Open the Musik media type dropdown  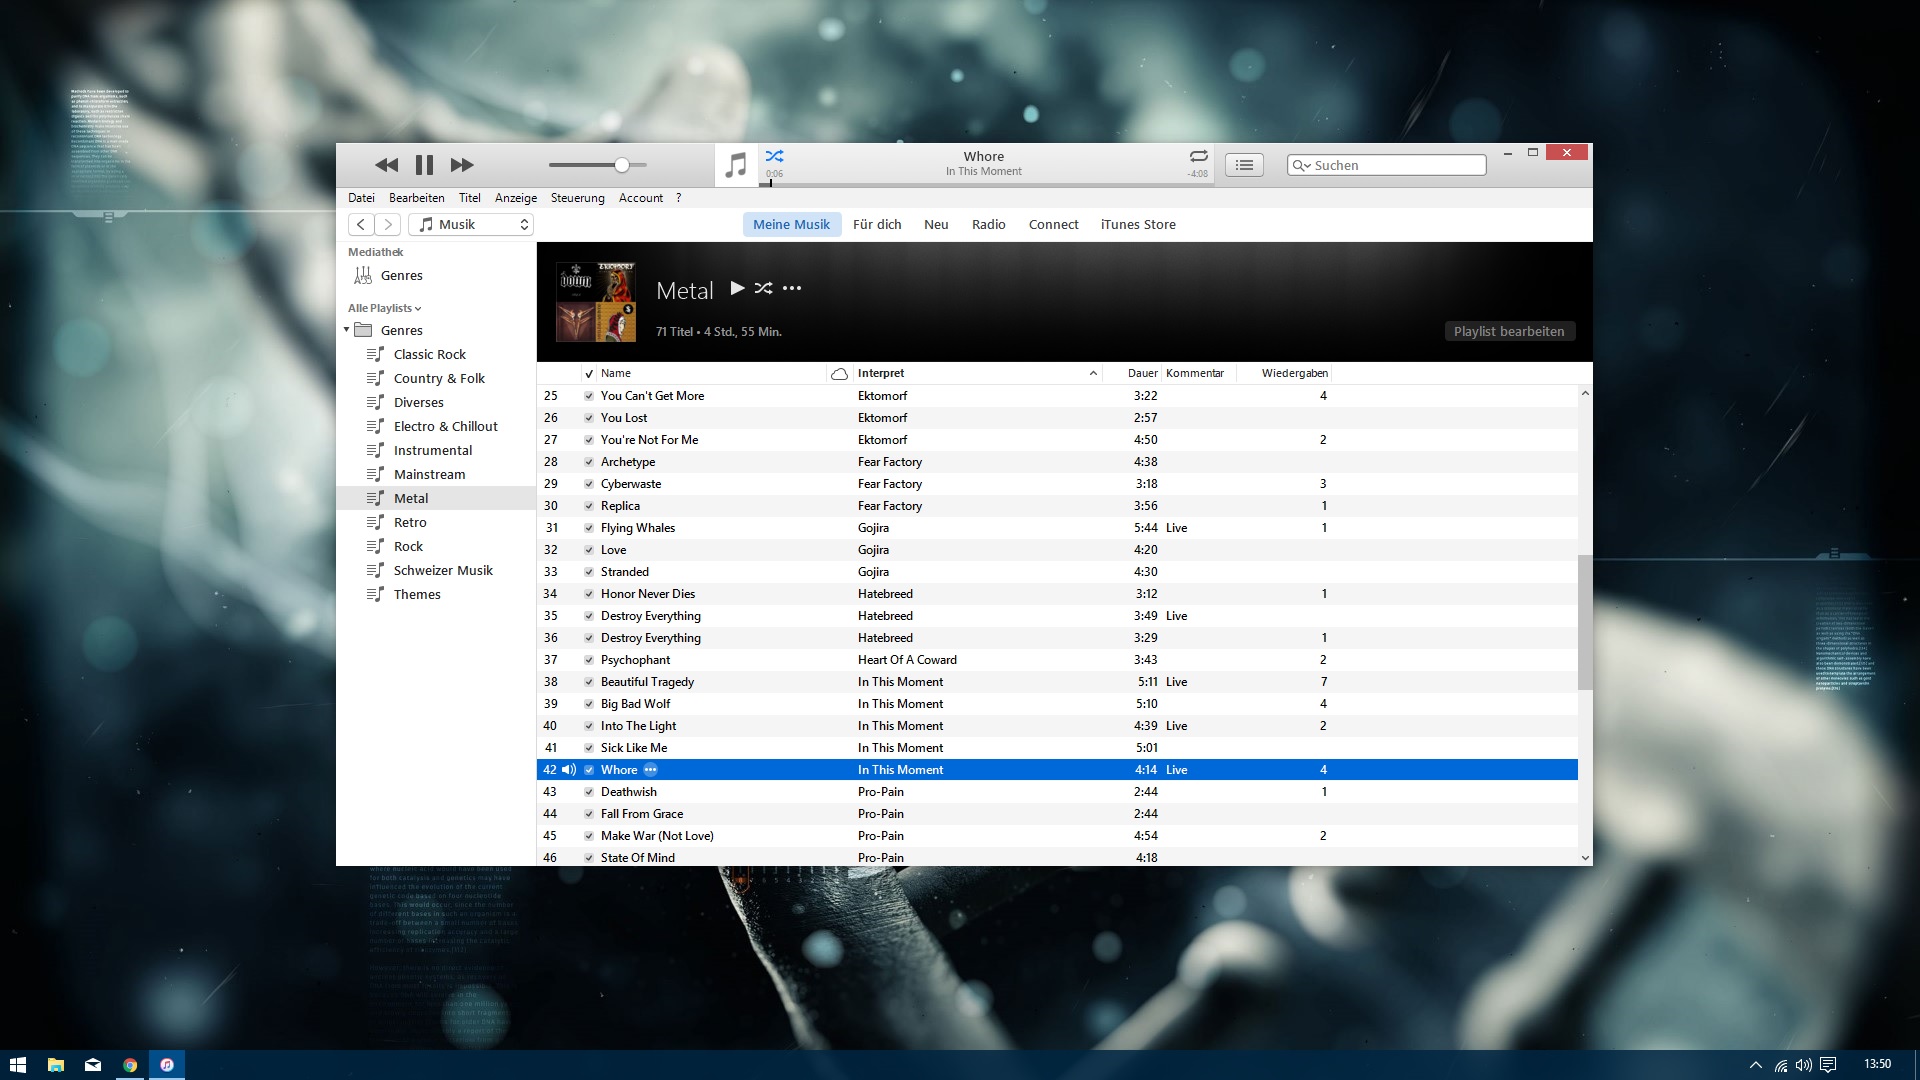point(472,225)
